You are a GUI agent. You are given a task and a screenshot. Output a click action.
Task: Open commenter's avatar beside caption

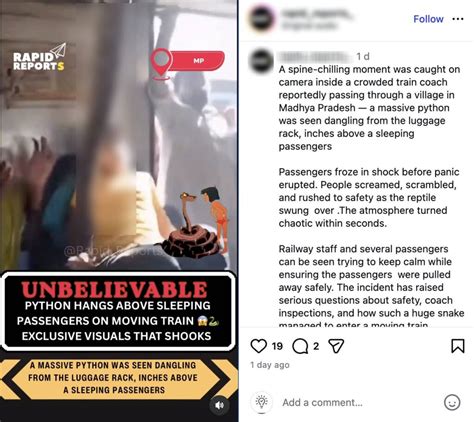point(262,61)
